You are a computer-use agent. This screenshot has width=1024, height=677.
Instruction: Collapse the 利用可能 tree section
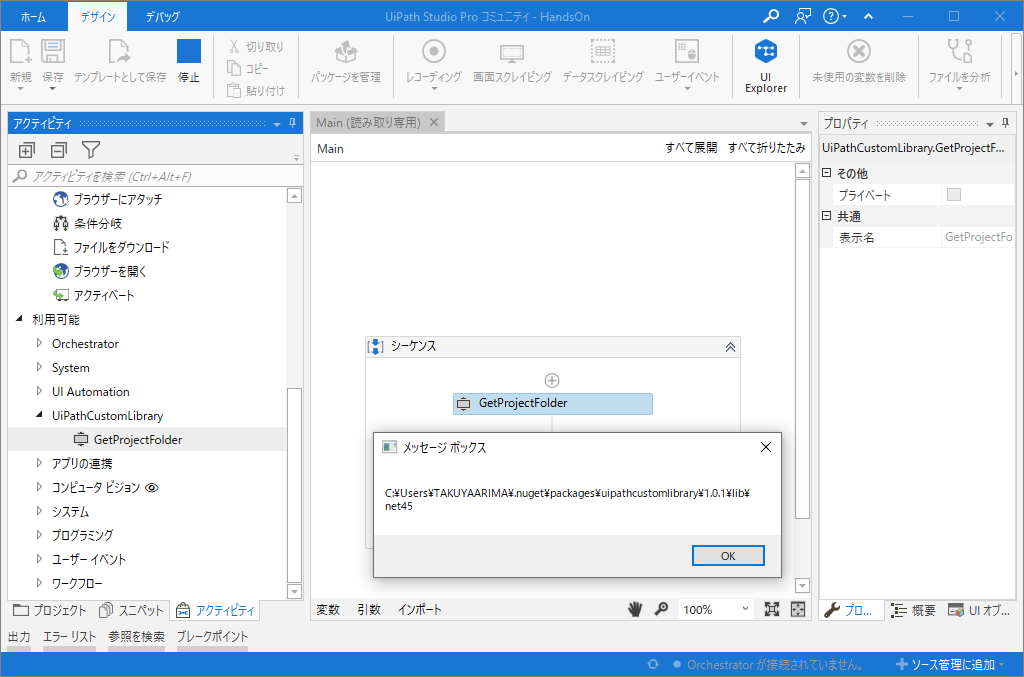click(x=19, y=319)
